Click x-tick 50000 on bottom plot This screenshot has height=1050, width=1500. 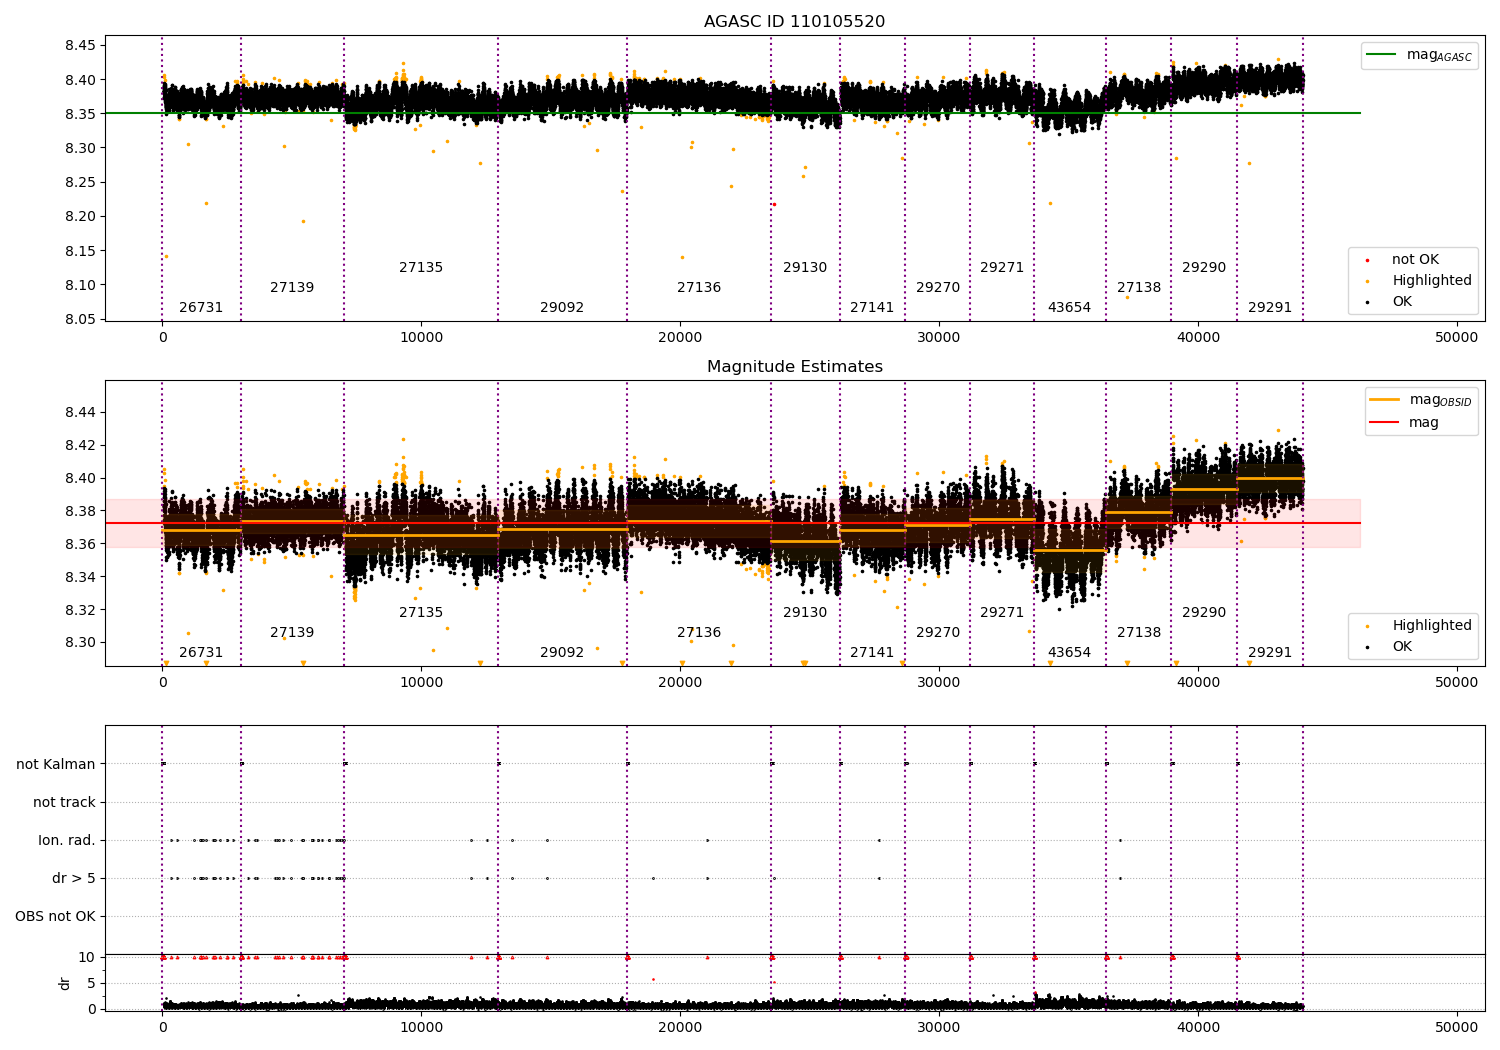click(x=1456, y=1027)
